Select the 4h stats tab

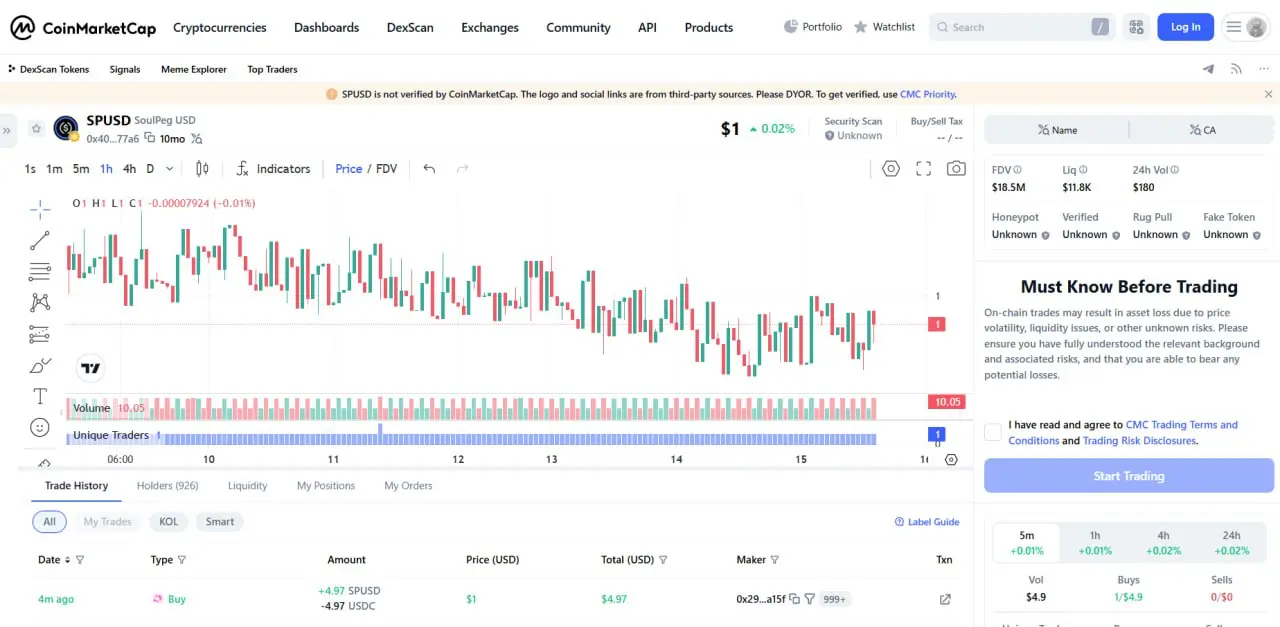(x=1163, y=543)
